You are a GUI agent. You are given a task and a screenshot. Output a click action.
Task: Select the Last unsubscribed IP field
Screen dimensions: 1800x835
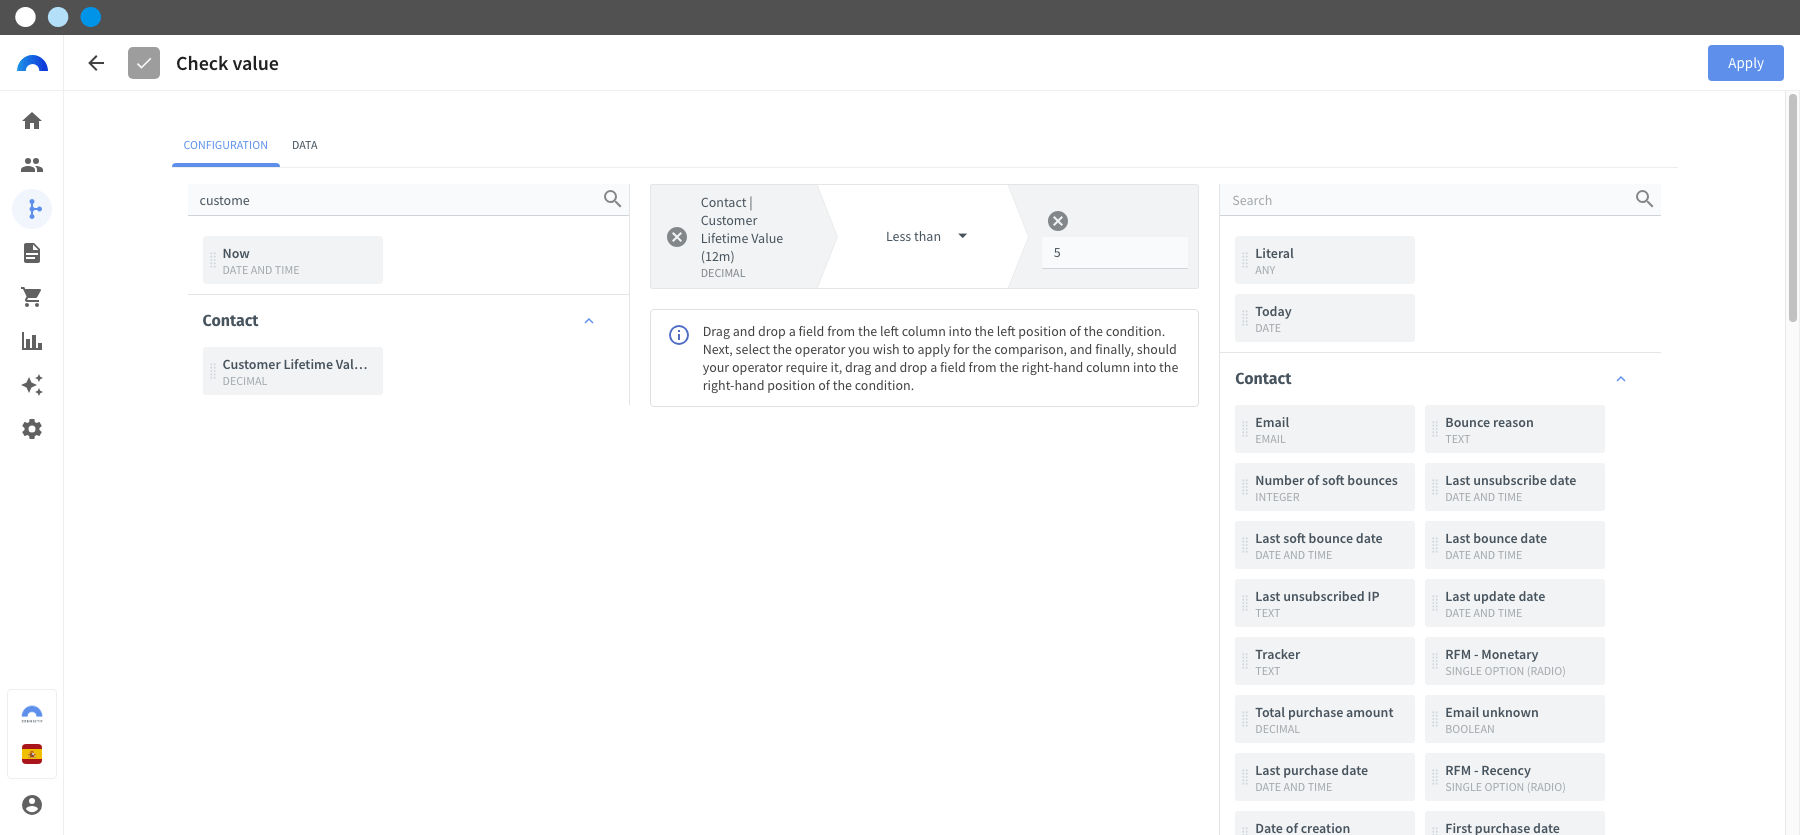point(1325,603)
